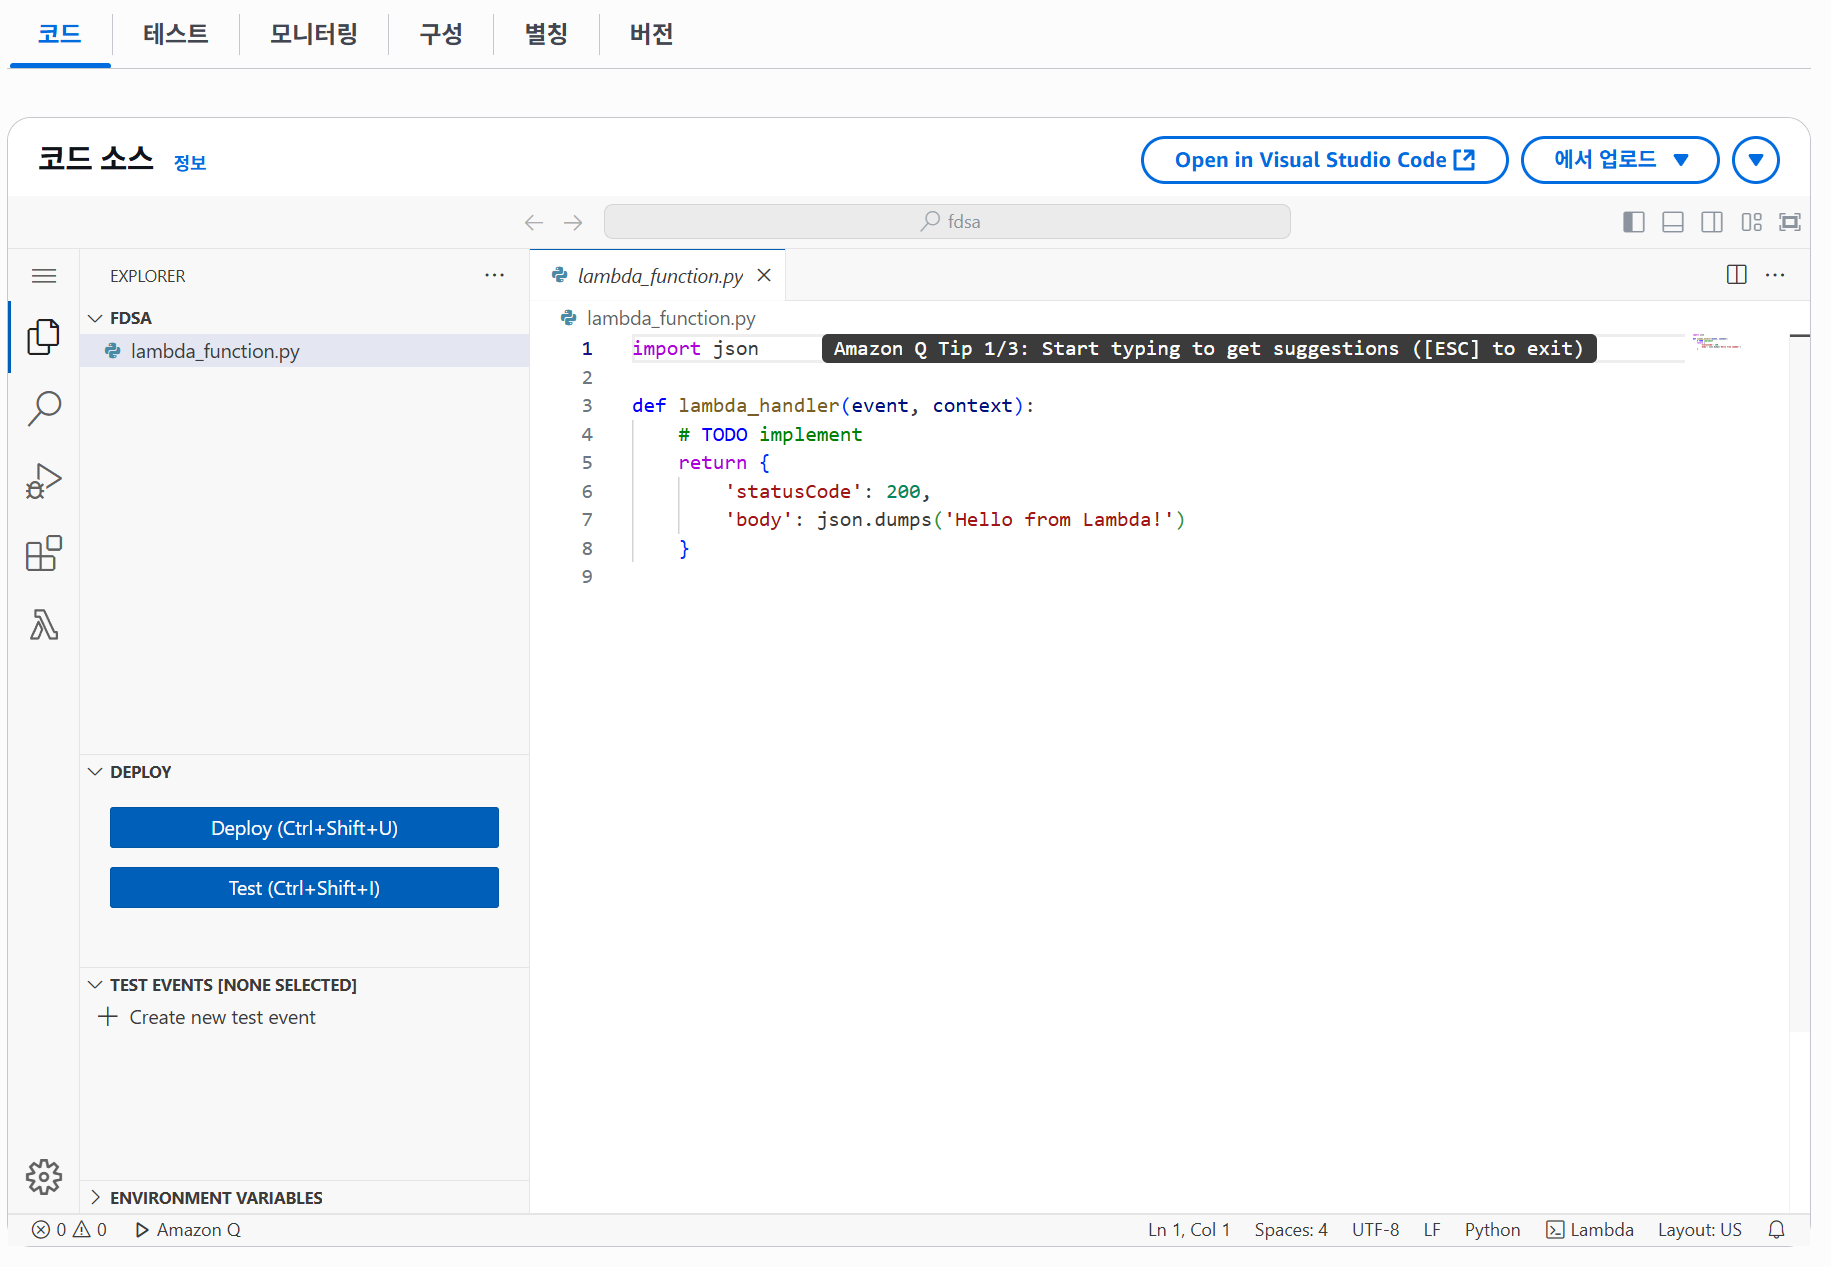The width and height of the screenshot is (1831, 1267).
Task: Open the 에서 업로드 dropdown
Action: point(1620,160)
